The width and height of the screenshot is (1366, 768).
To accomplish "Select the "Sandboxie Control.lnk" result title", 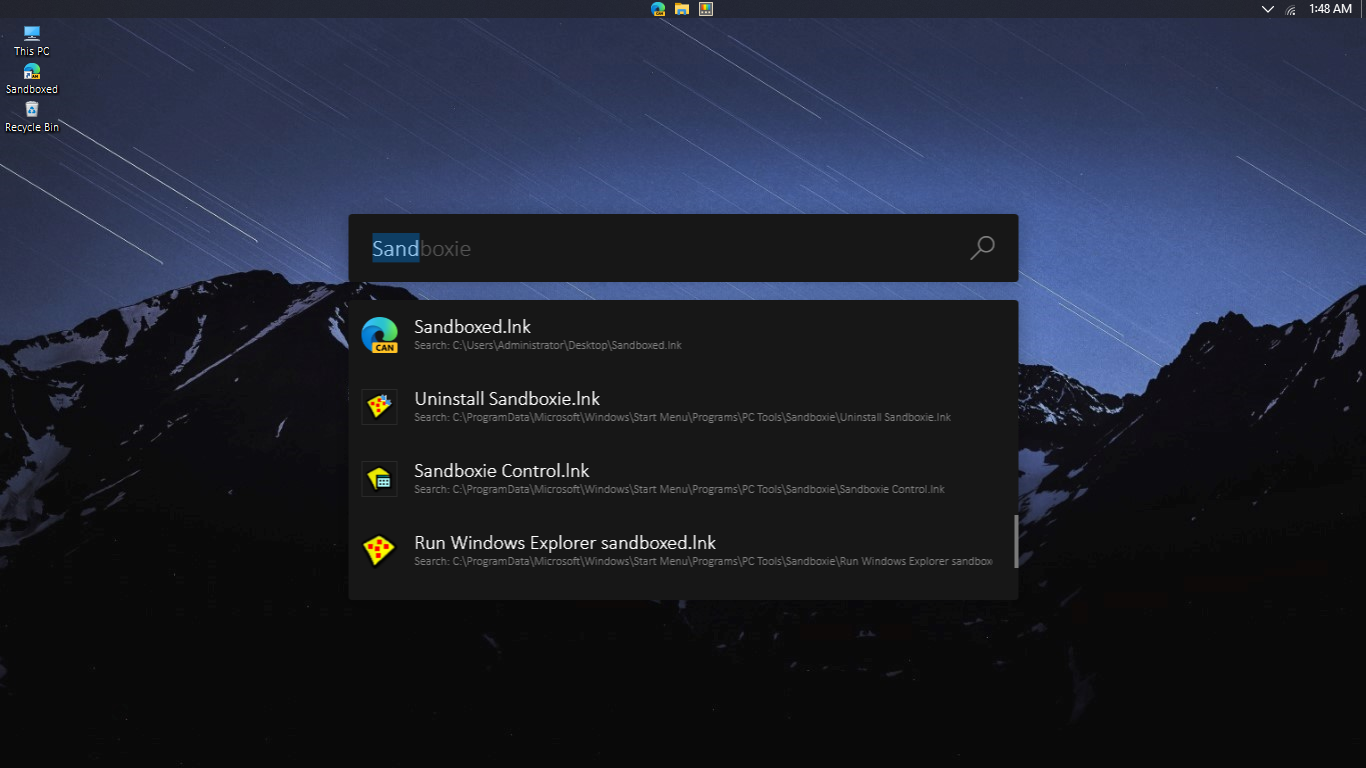I will pos(502,471).
